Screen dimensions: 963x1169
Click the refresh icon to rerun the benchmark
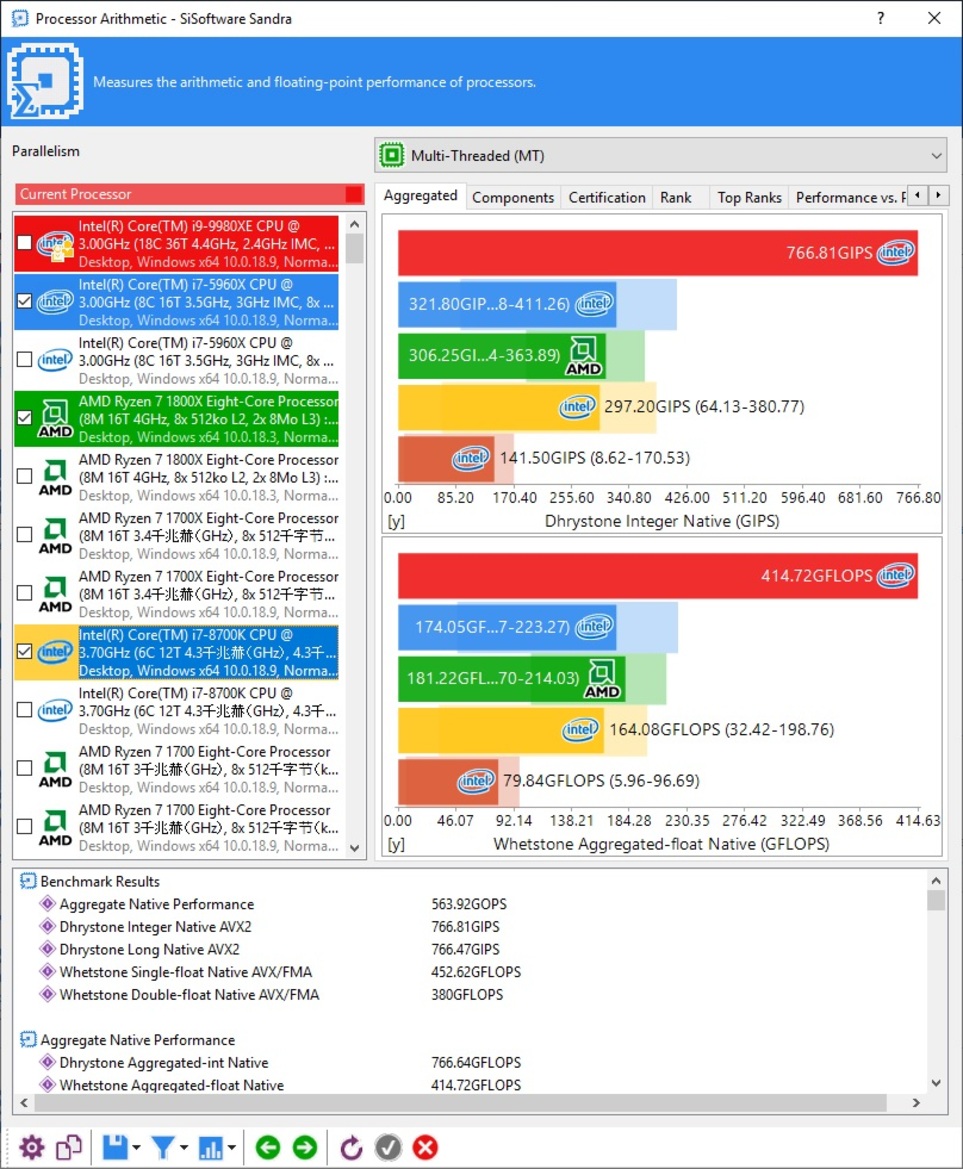tap(351, 1147)
